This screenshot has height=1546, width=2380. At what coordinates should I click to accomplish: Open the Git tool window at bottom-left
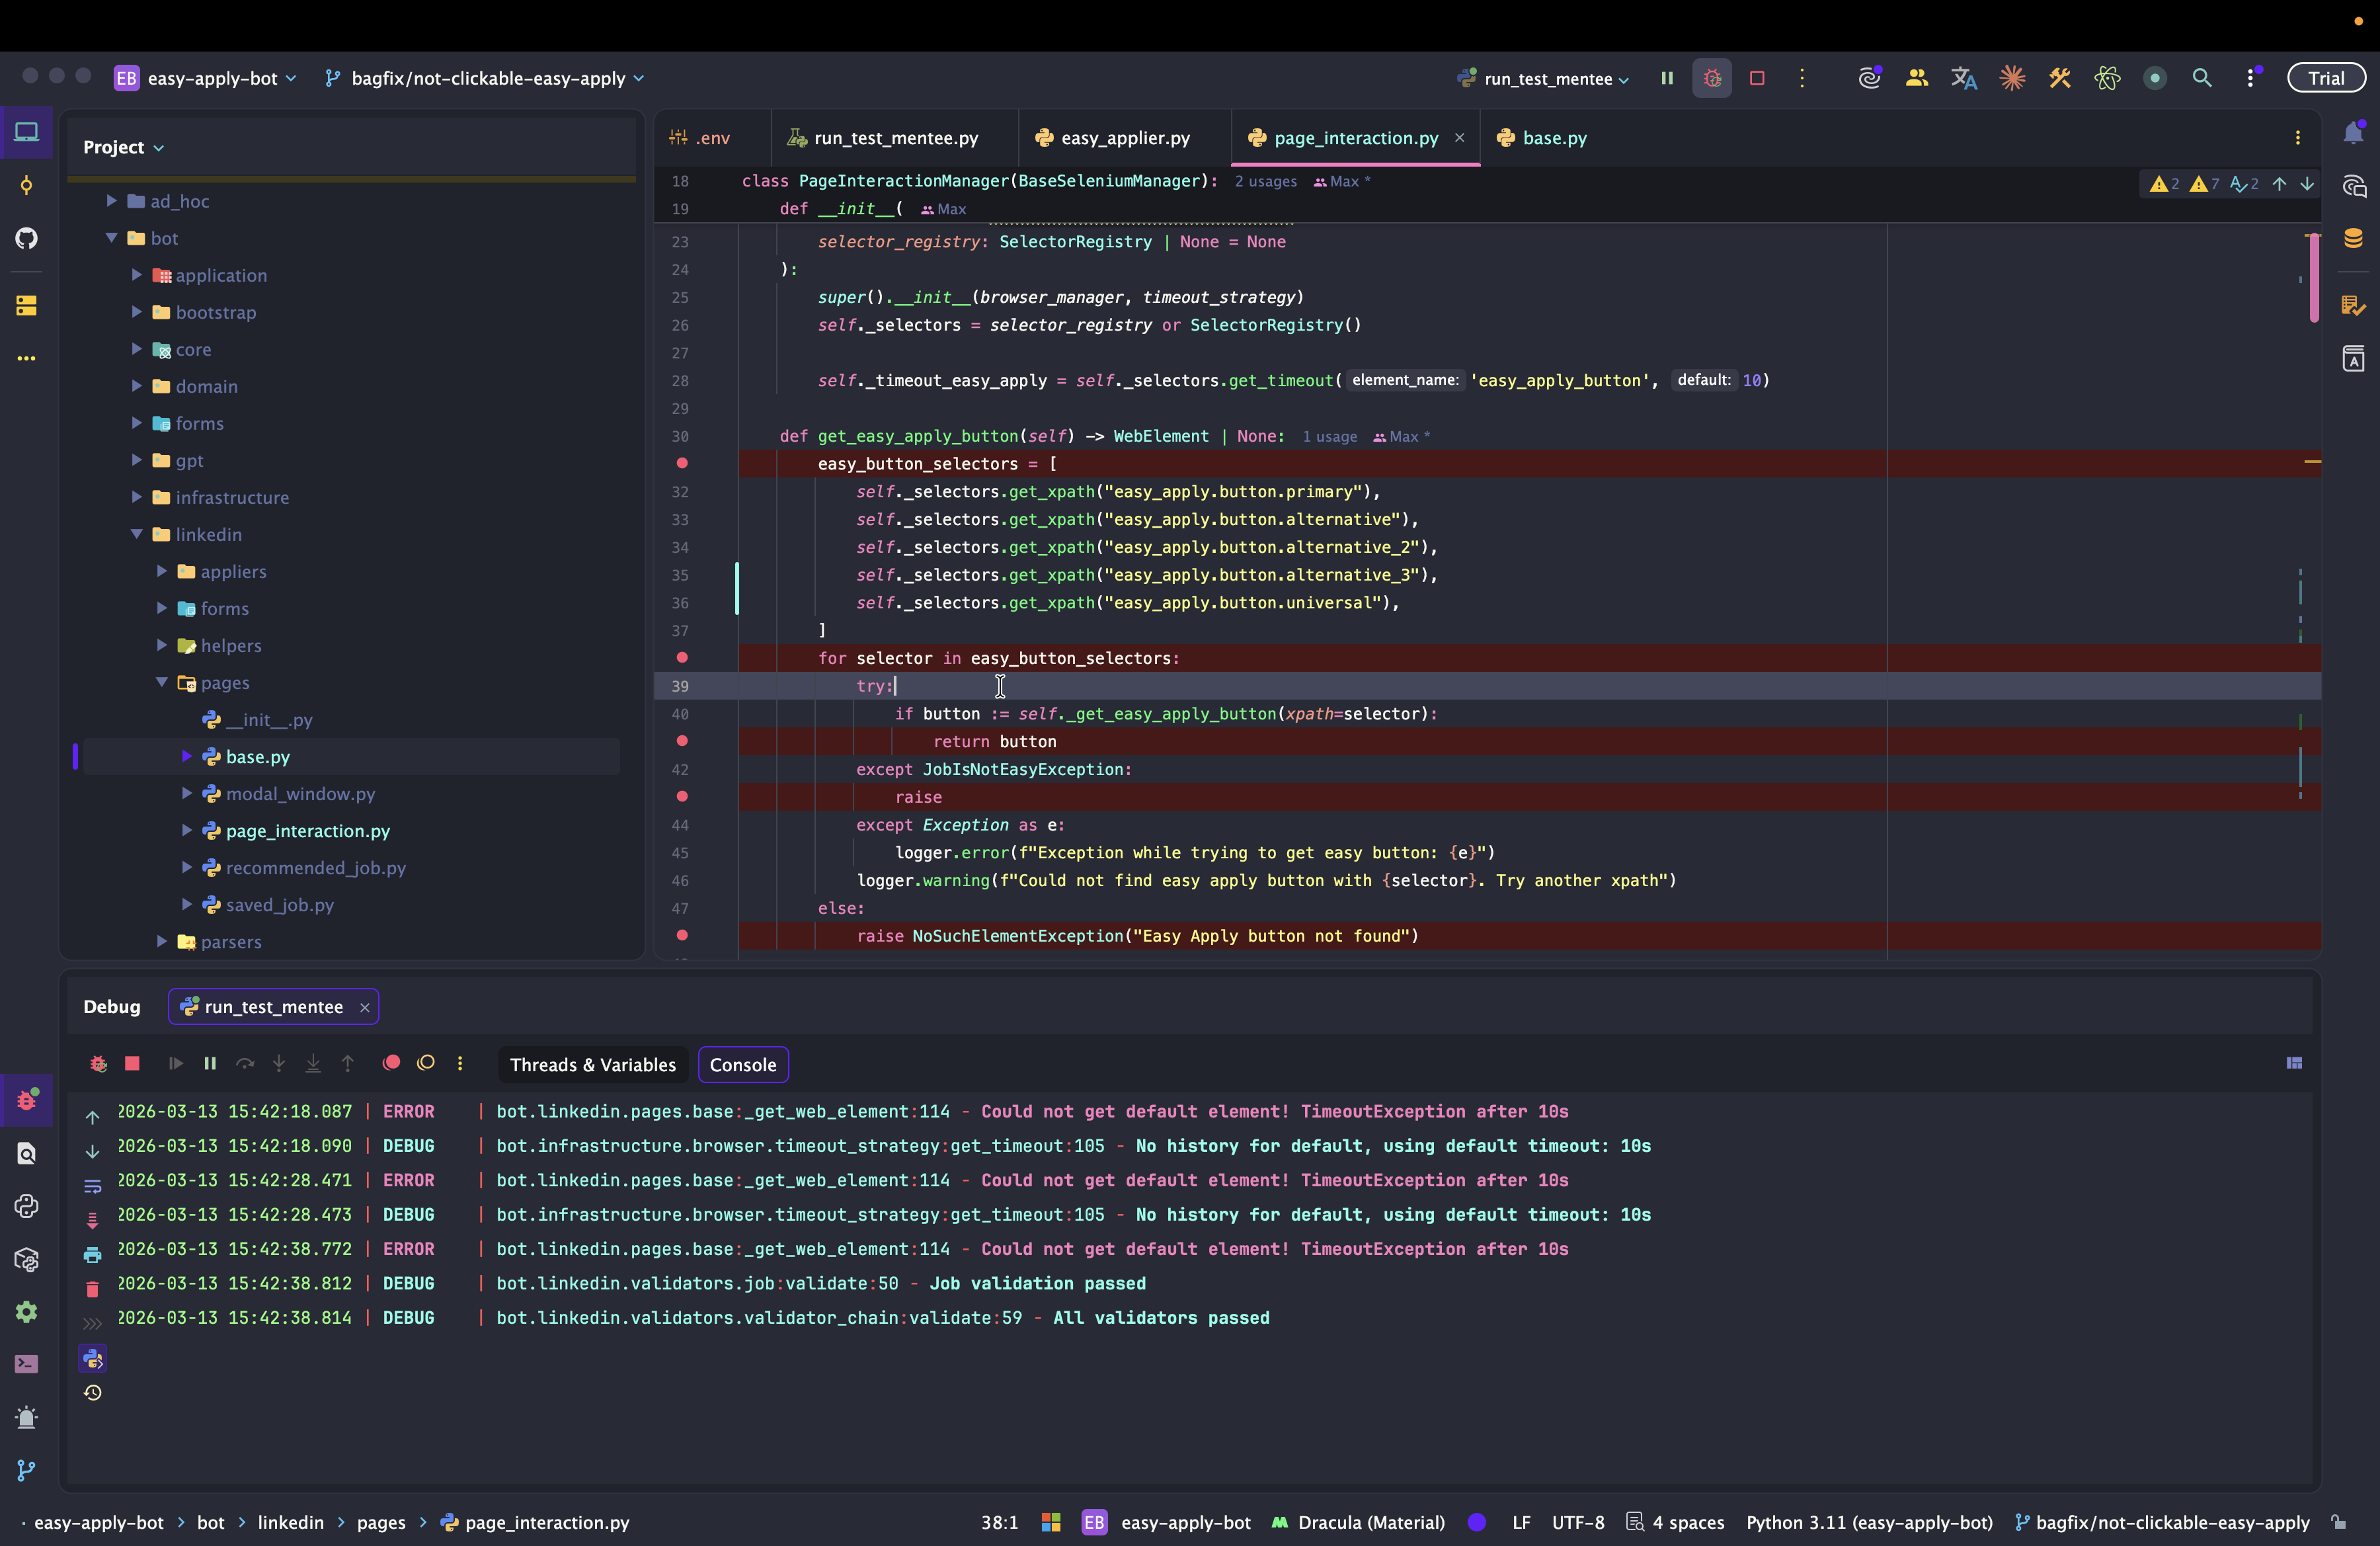[x=27, y=1470]
